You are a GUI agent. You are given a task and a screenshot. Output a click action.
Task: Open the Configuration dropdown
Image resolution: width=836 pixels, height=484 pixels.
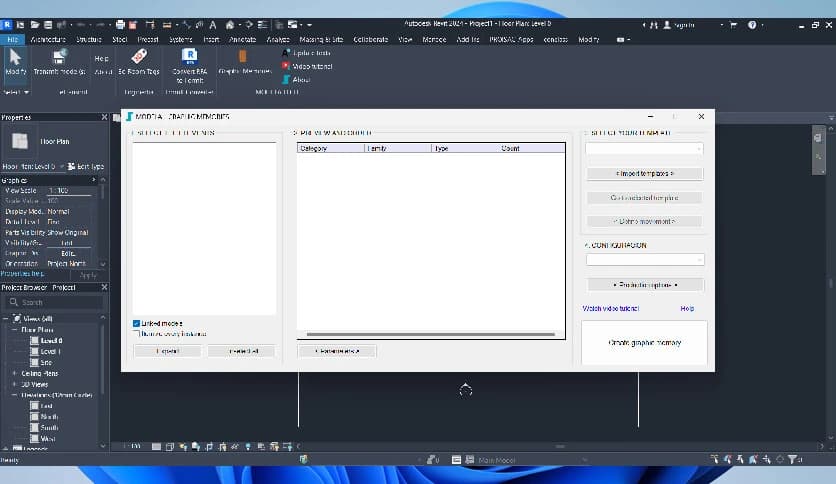644,259
